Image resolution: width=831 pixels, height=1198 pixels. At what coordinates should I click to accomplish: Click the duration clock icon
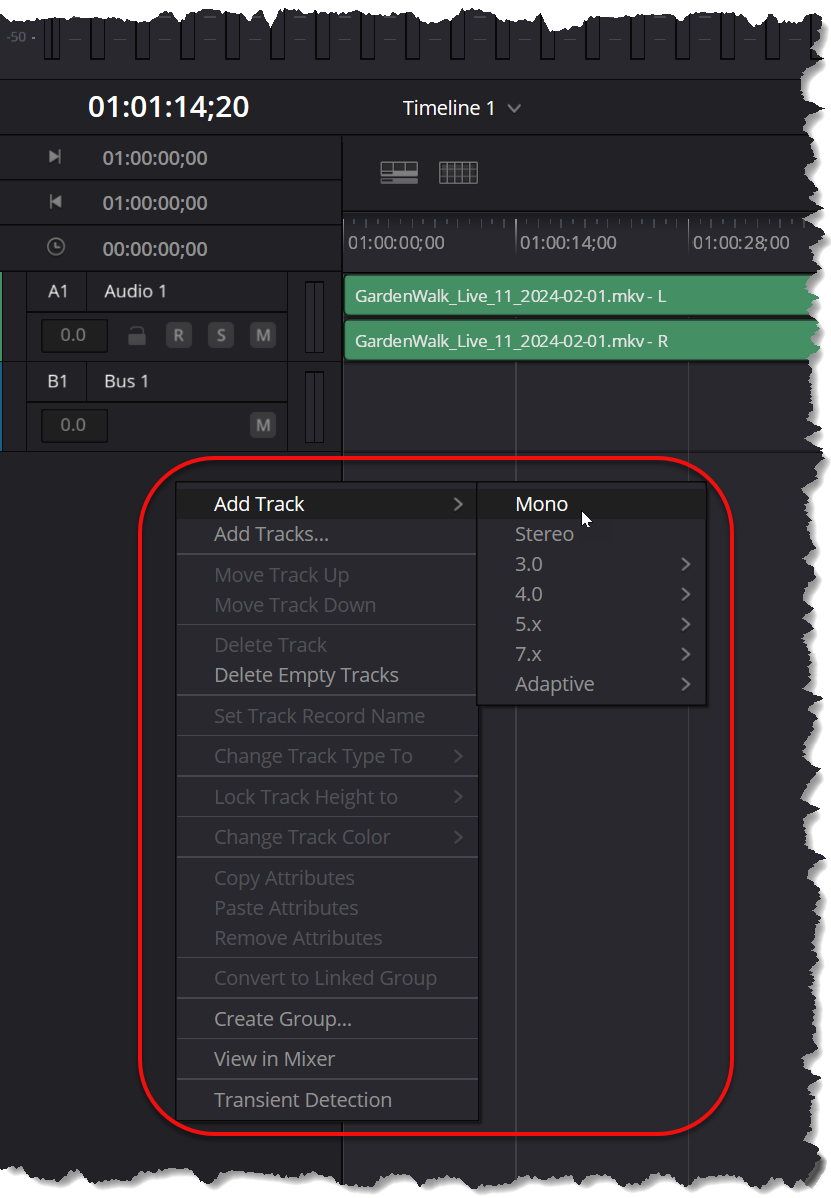click(x=56, y=247)
